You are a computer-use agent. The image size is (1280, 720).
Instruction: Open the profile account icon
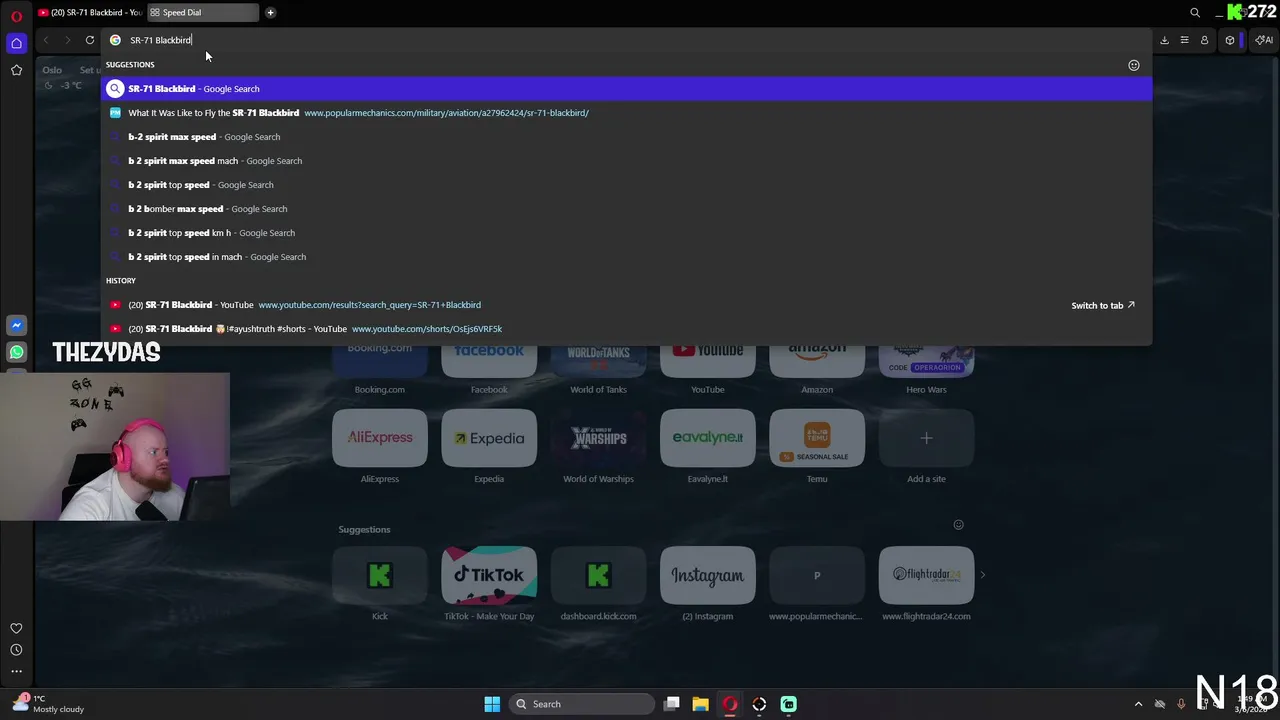click(1204, 40)
